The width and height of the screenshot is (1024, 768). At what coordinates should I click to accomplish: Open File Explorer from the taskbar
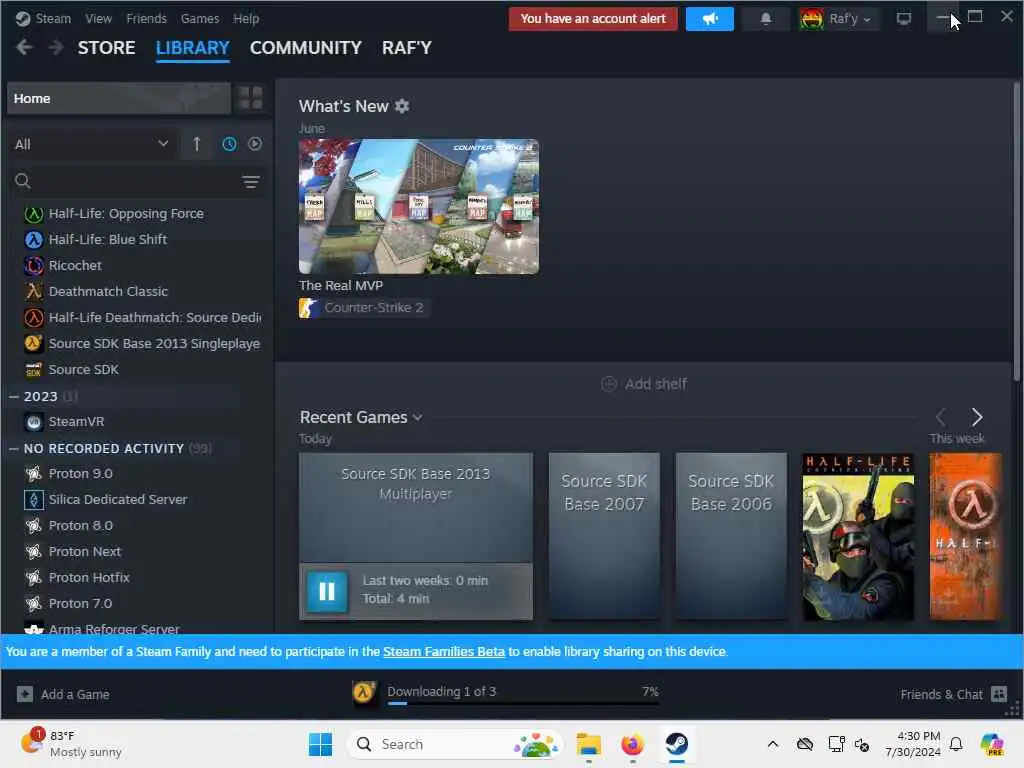point(588,744)
